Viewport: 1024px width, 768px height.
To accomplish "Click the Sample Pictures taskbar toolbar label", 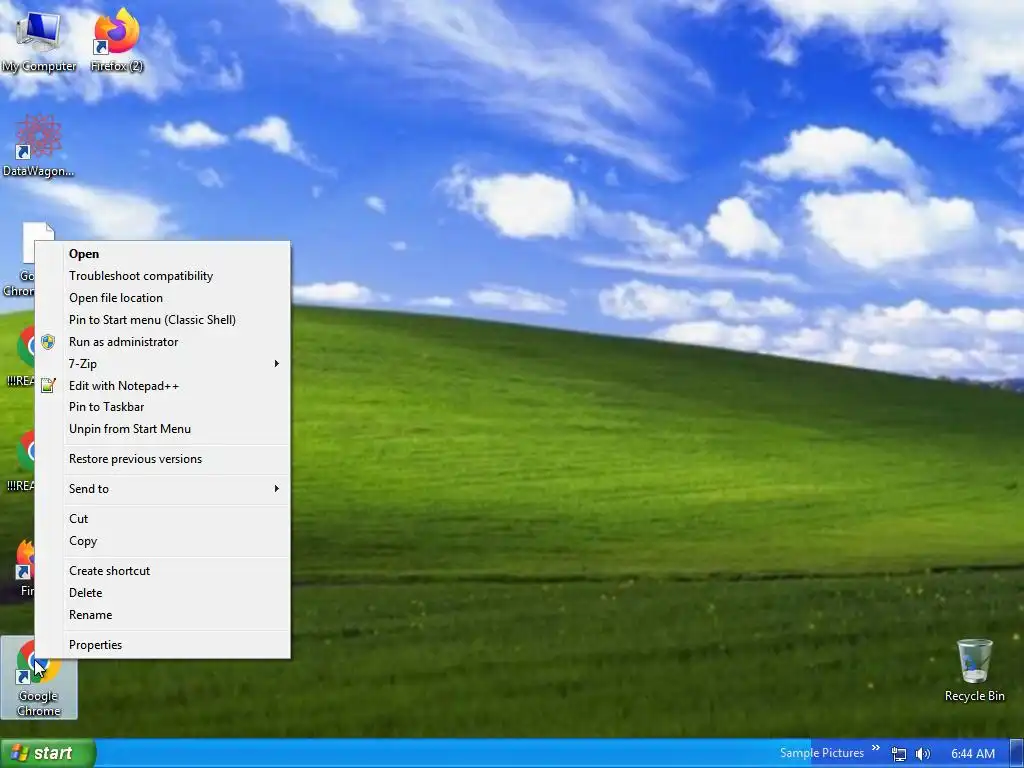I will (x=822, y=753).
